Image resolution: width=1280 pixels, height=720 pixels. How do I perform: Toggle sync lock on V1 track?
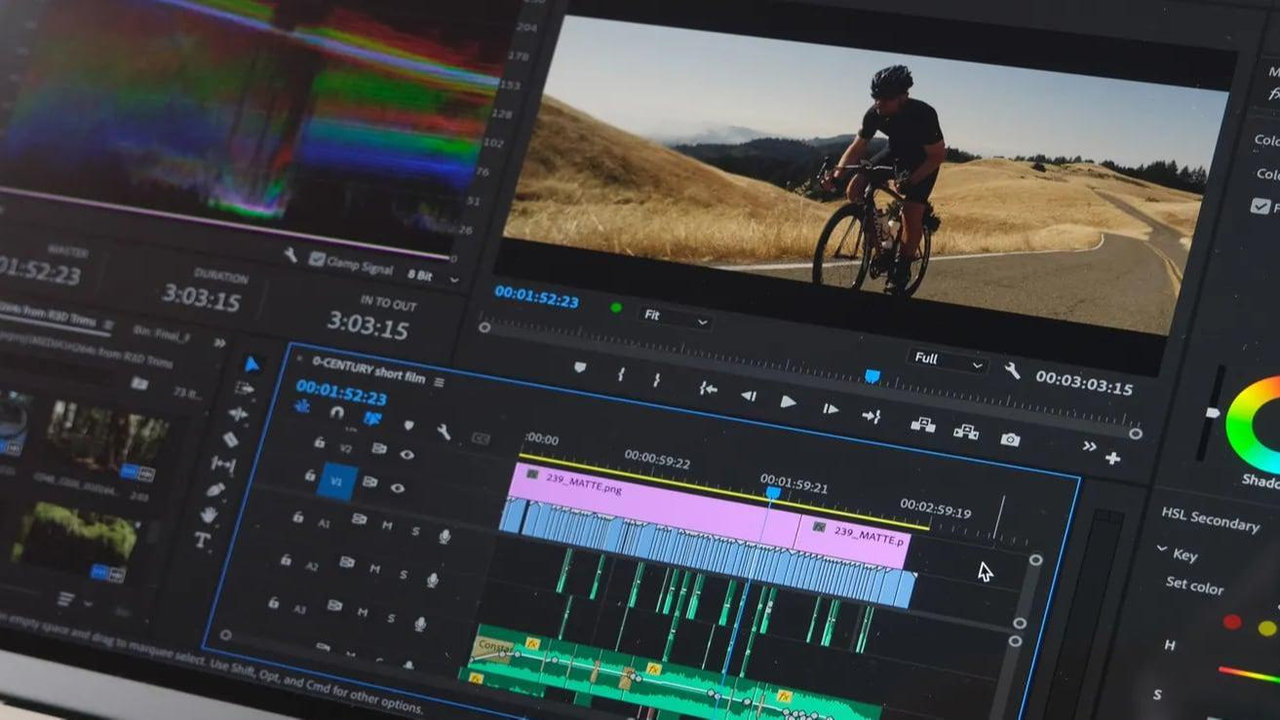coord(370,482)
